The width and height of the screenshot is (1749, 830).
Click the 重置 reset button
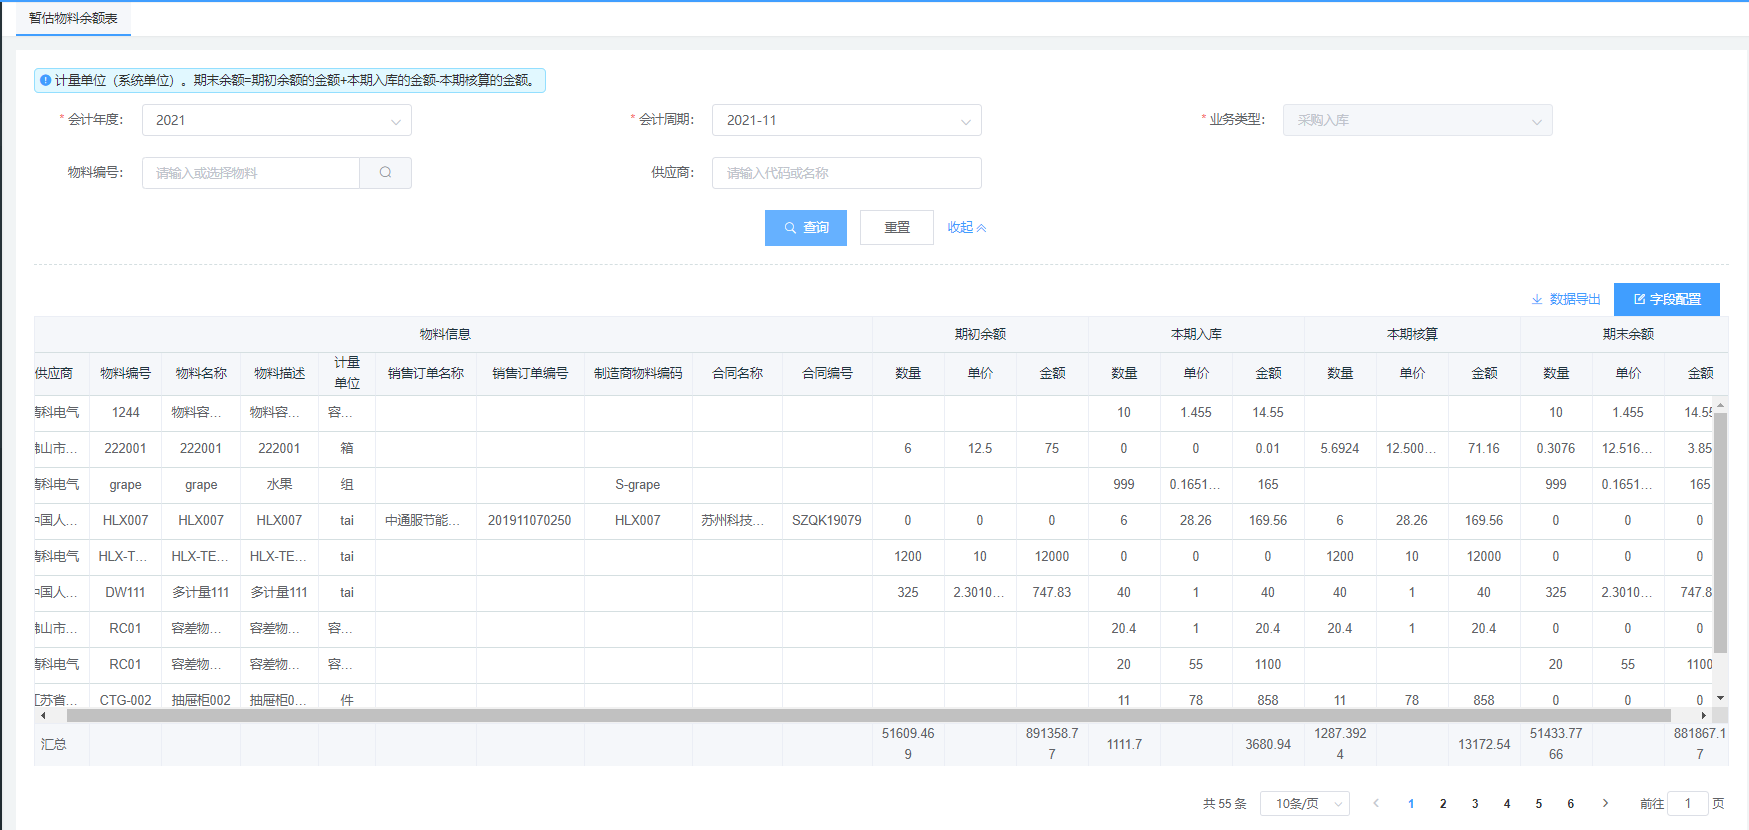896,228
